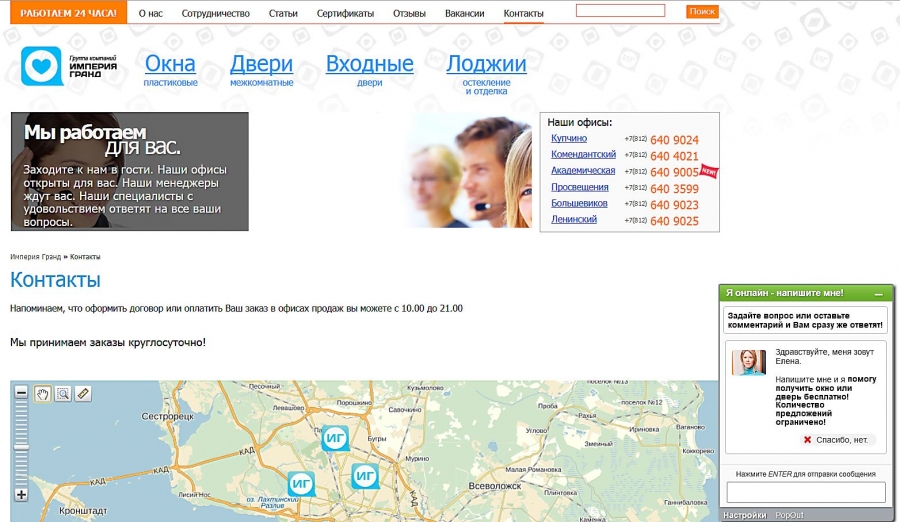Zoom out the map with minus button

pyautogui.click(x=22, y=393)
